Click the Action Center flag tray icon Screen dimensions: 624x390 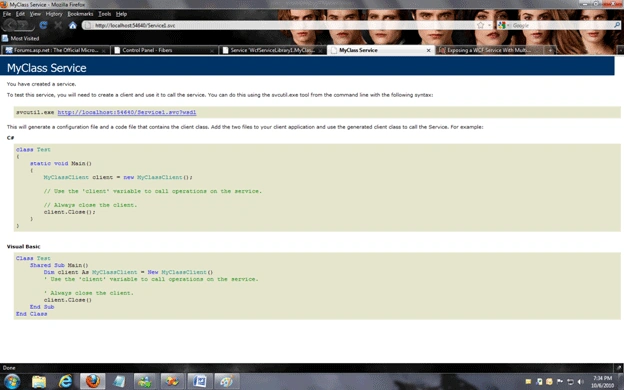(560, 382)
